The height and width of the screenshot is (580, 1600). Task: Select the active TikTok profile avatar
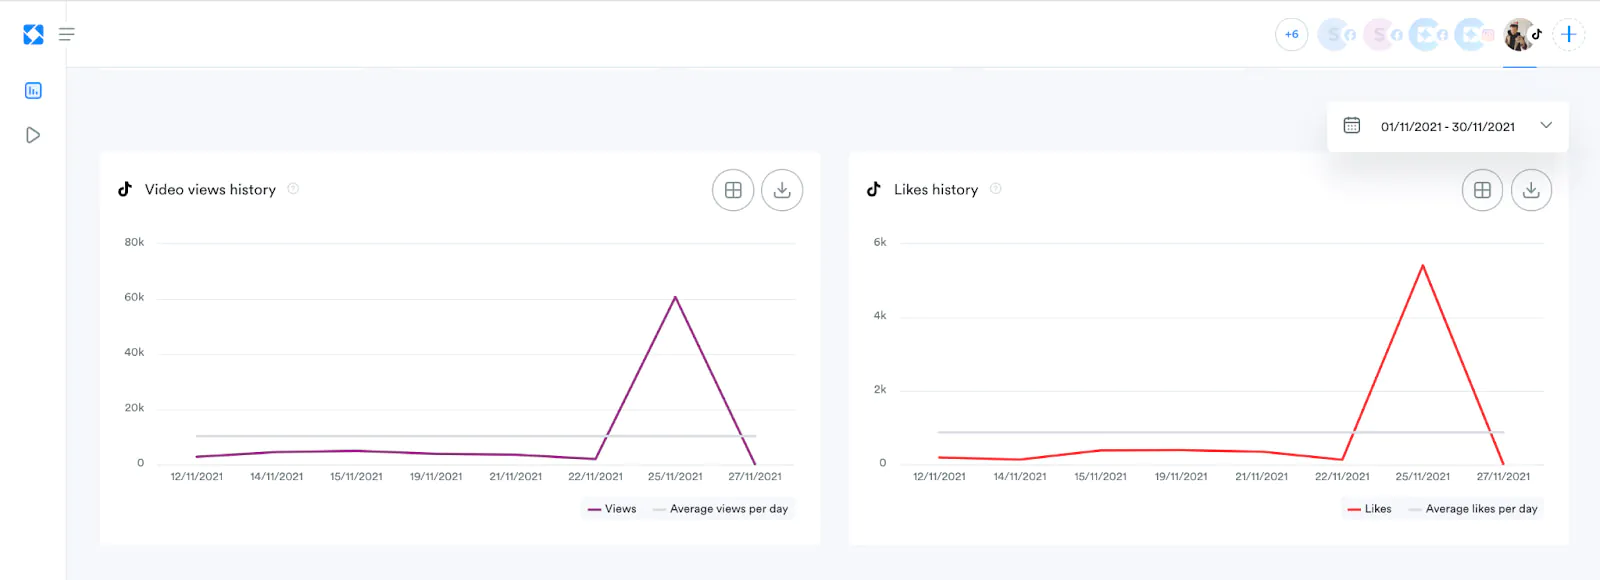[1521, 35]
